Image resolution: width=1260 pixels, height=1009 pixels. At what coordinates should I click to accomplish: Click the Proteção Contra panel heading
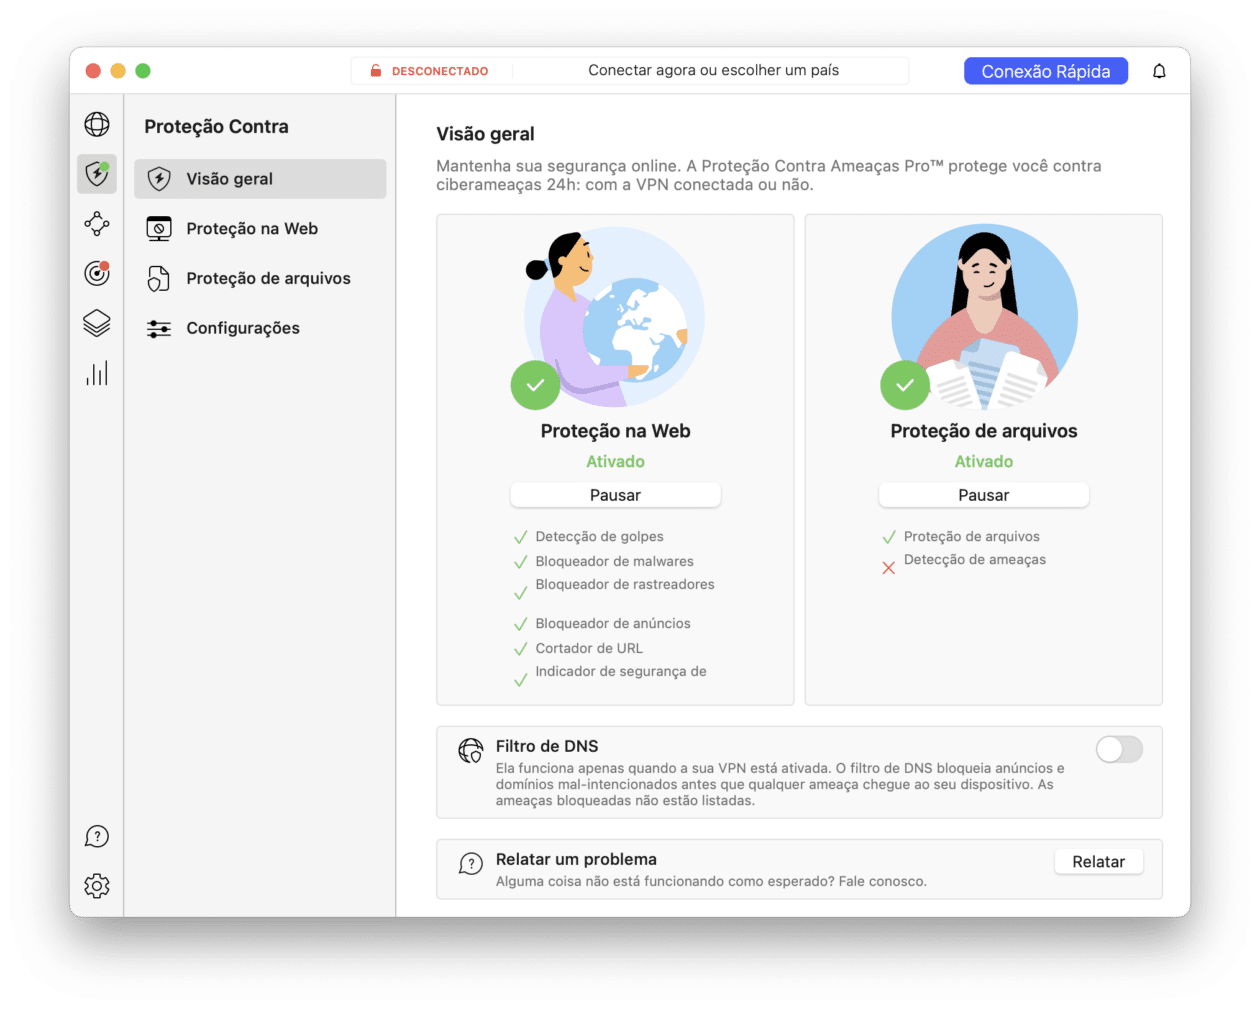click(216, 126)
